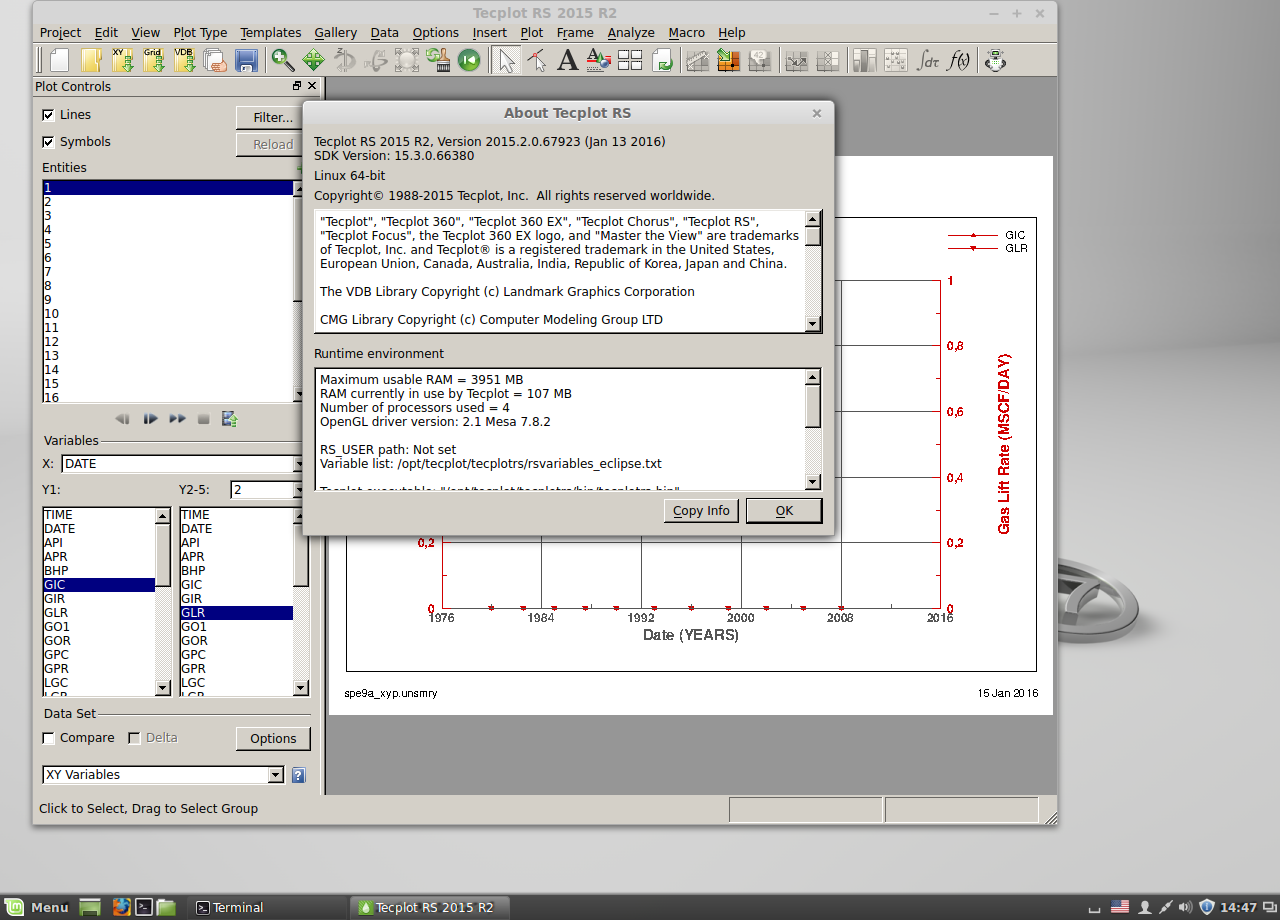Select GOR in the Y1 variable list
Image resolution: width=1280 pixels, height=920 pixels.
tap(99, 641)
